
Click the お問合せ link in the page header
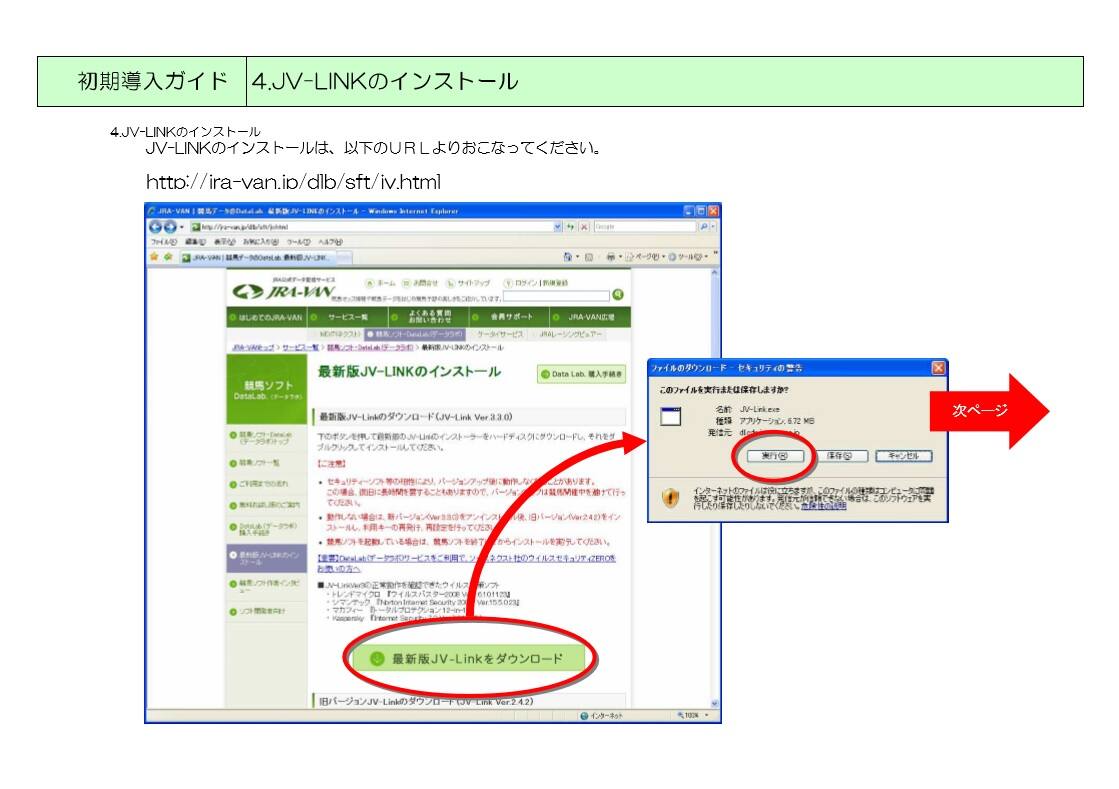click(420, 283)
